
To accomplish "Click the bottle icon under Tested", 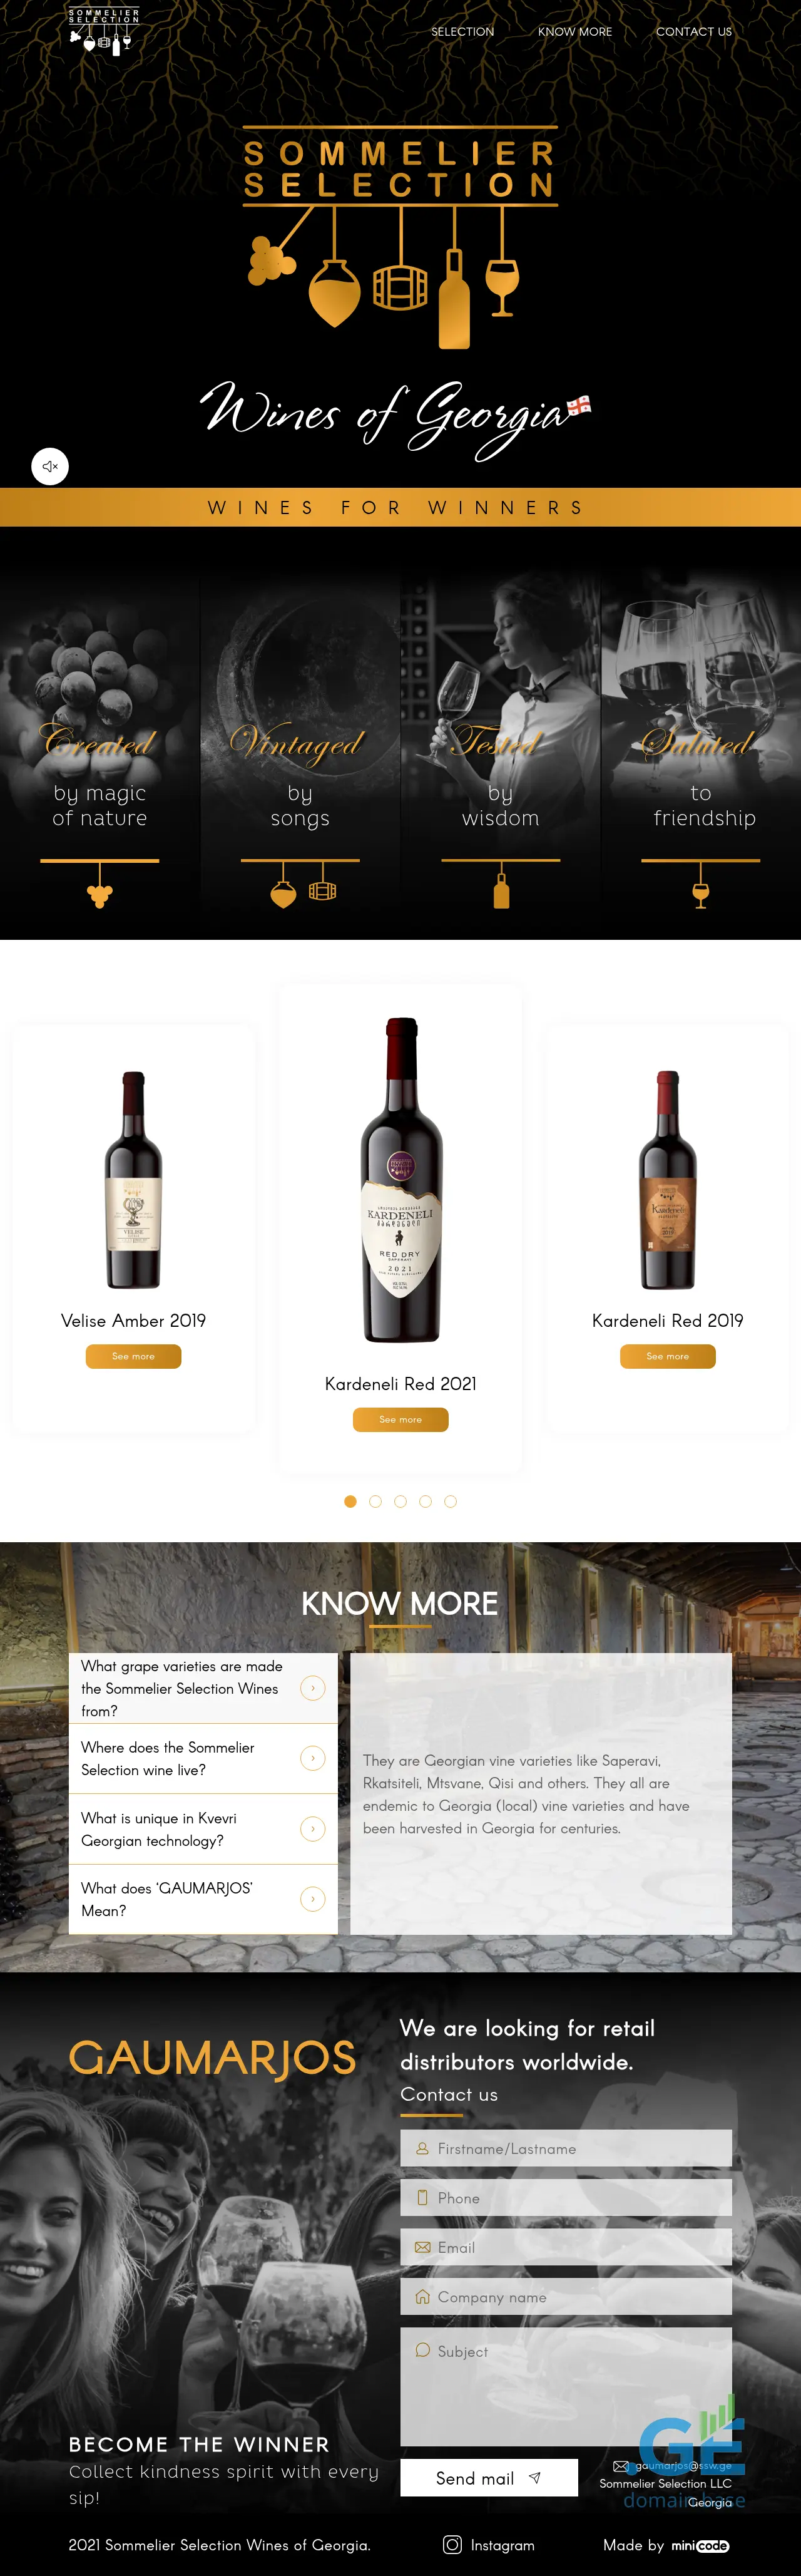I will [502, 890].
